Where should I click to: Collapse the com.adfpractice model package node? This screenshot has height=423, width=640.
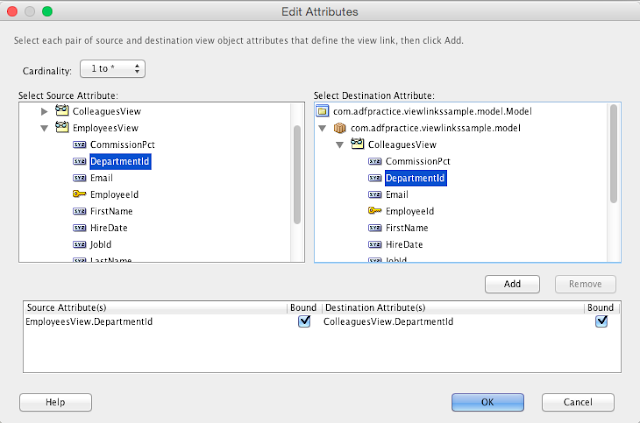322,128
